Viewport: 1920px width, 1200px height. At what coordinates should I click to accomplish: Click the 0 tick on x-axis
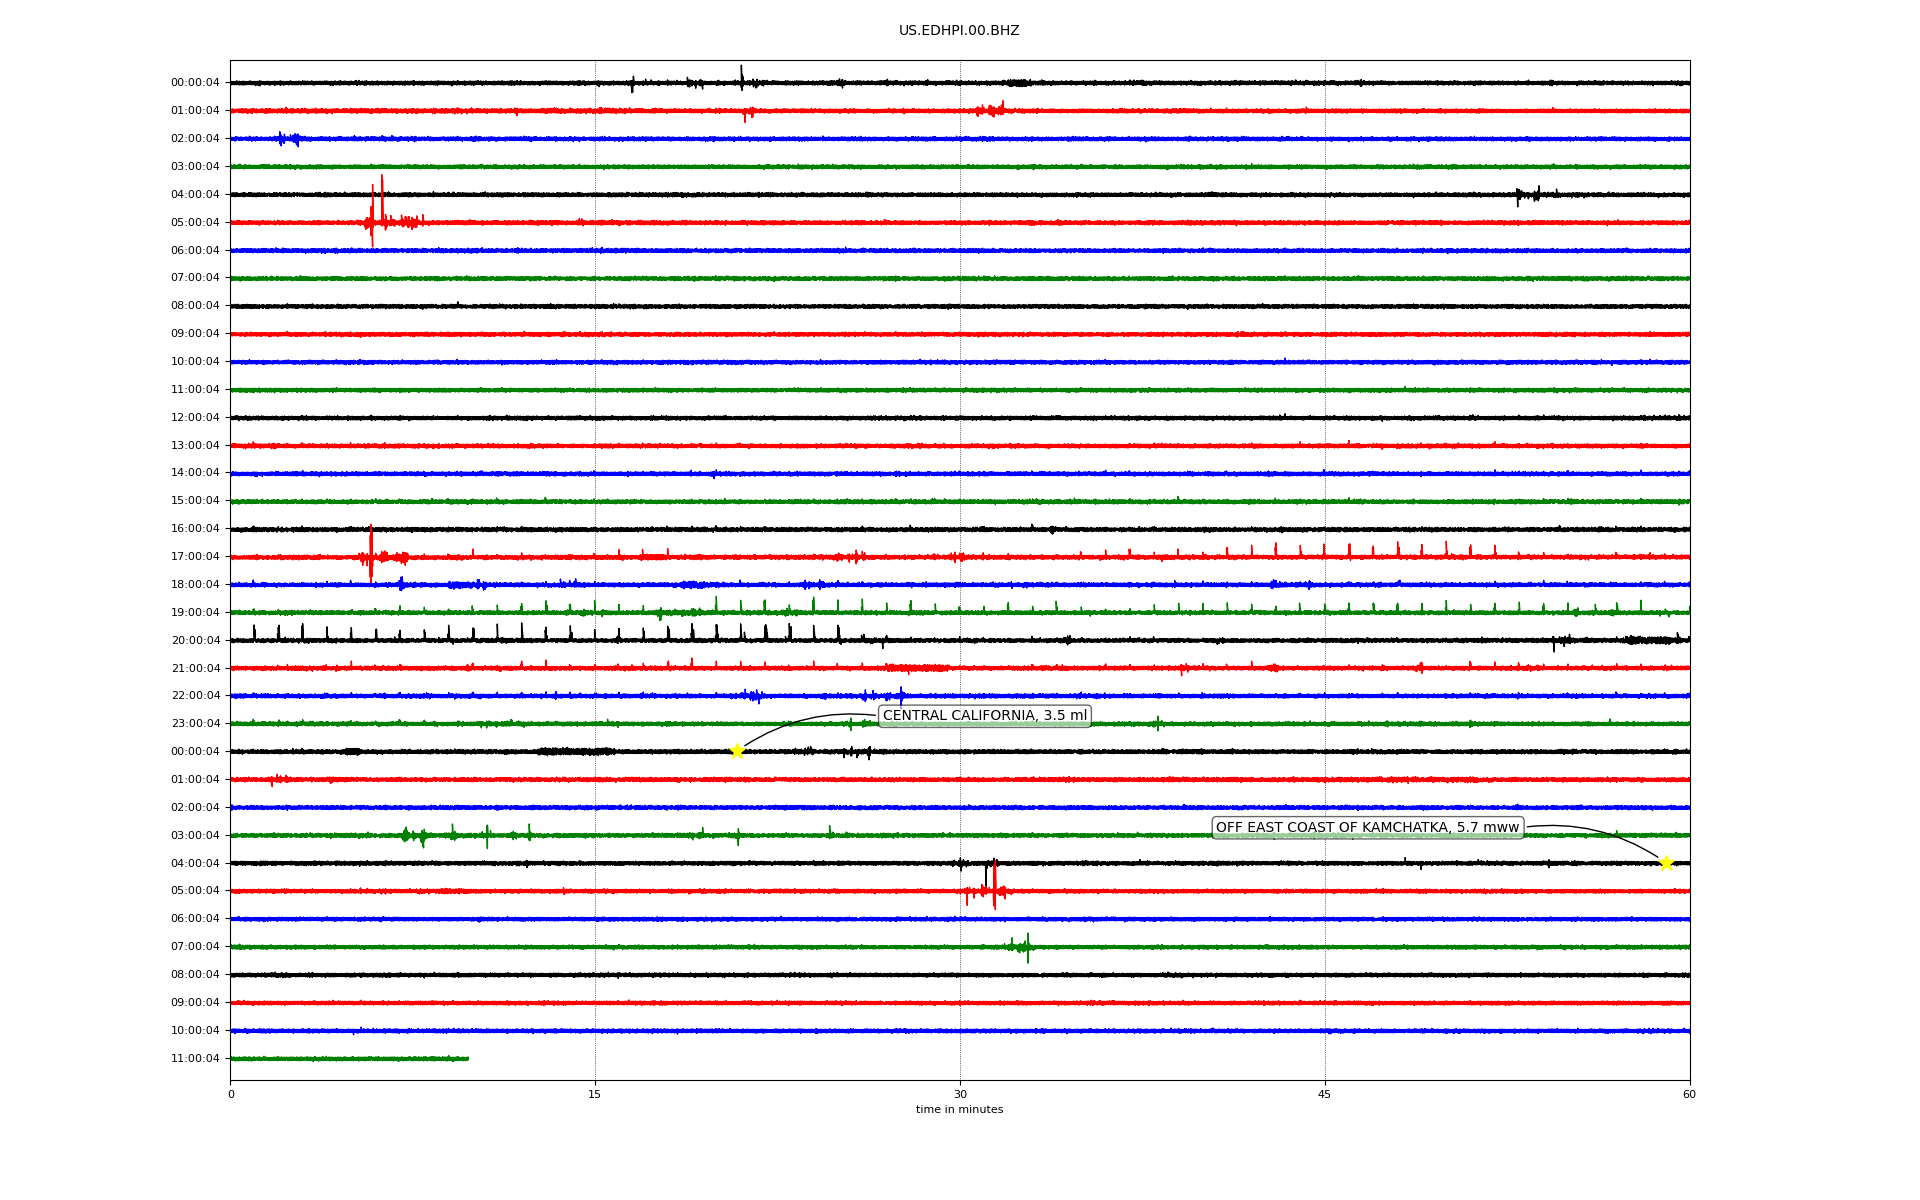click(231, 1094)
